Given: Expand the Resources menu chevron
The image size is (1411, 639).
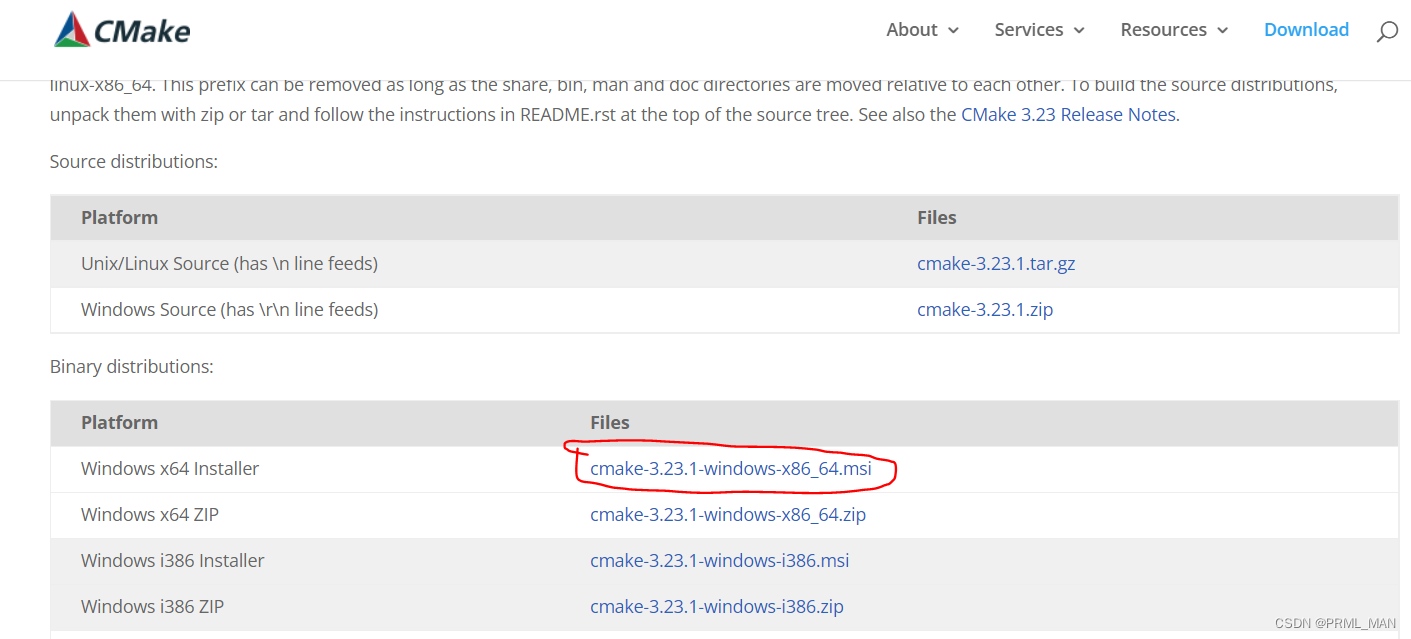Looking at the screenshot, I should pos(1222,31).
